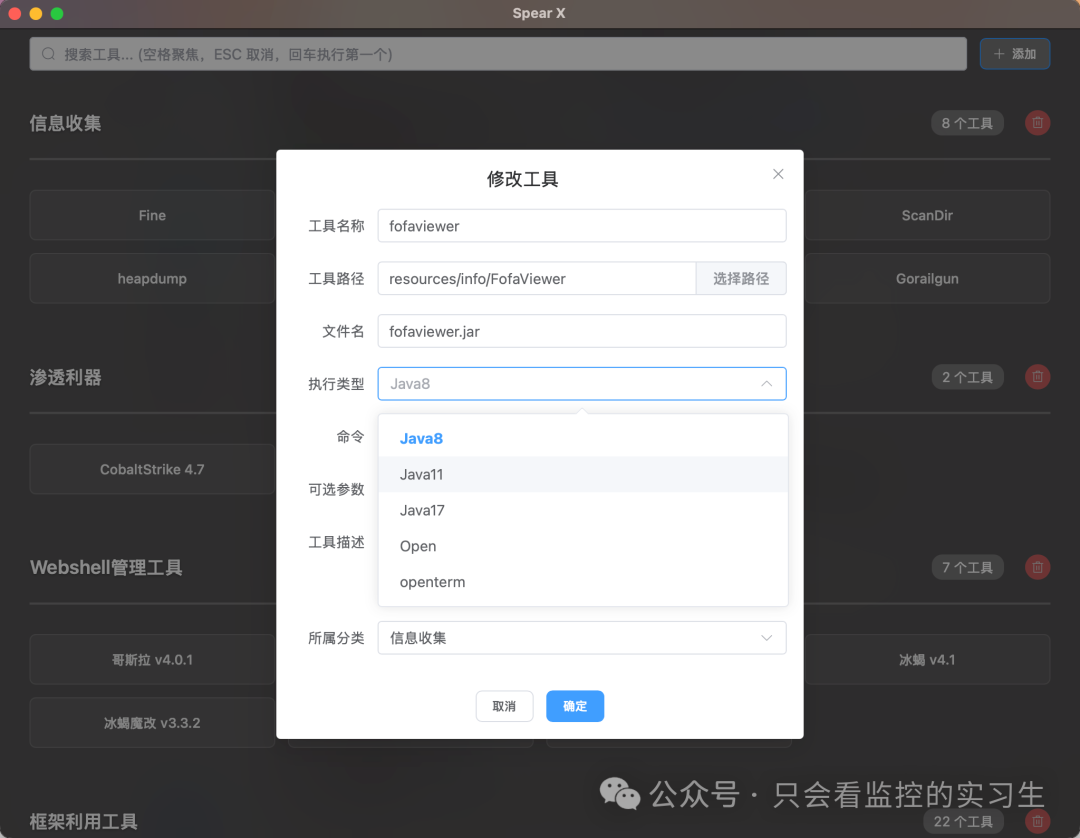Image resolution: width=1080 pixels, height=838 pixels.
Task: Open the 所属分类 dropdown showing 信息收集
Action: pos(582,637)
